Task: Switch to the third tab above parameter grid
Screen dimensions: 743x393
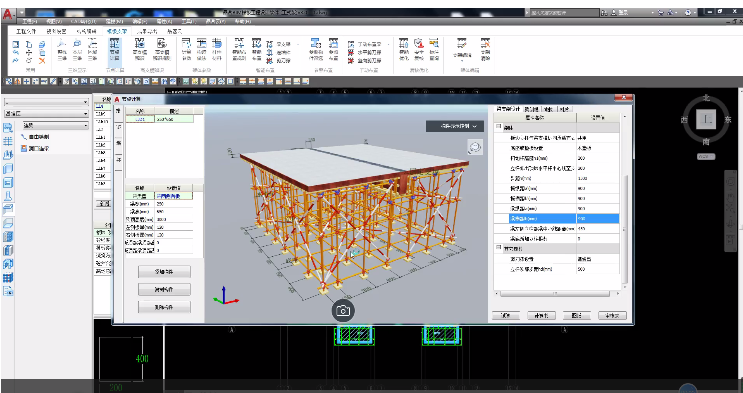Action: point(549,109)
